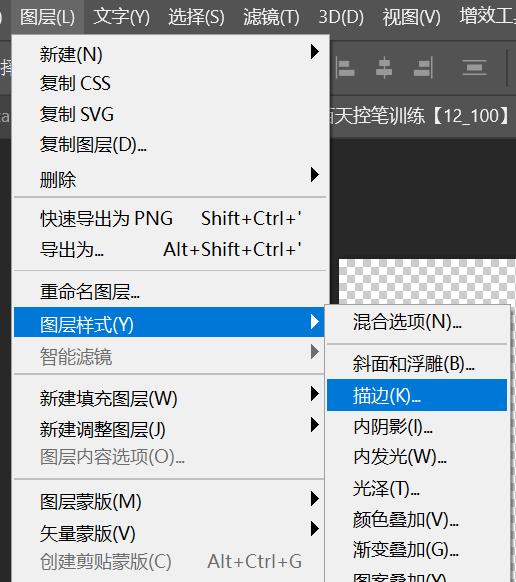
Task: Expand the 删除 submenu
Action: coord(170,179)
